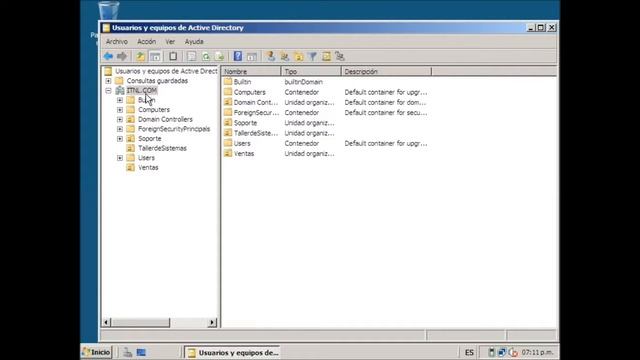The width and height of the screenshot is (640, 360).
Task: Open the Ayuda menu
Action: (x=194, y=42)
